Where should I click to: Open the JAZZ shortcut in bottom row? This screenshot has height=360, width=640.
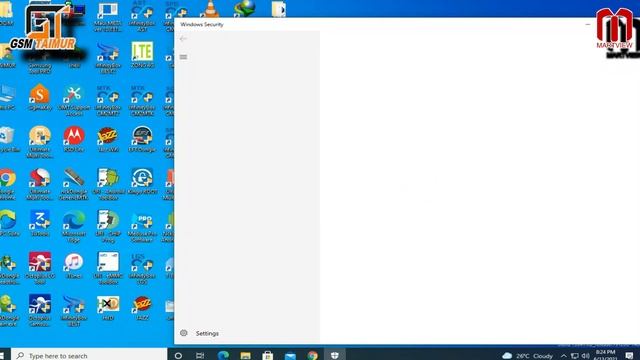142,308
